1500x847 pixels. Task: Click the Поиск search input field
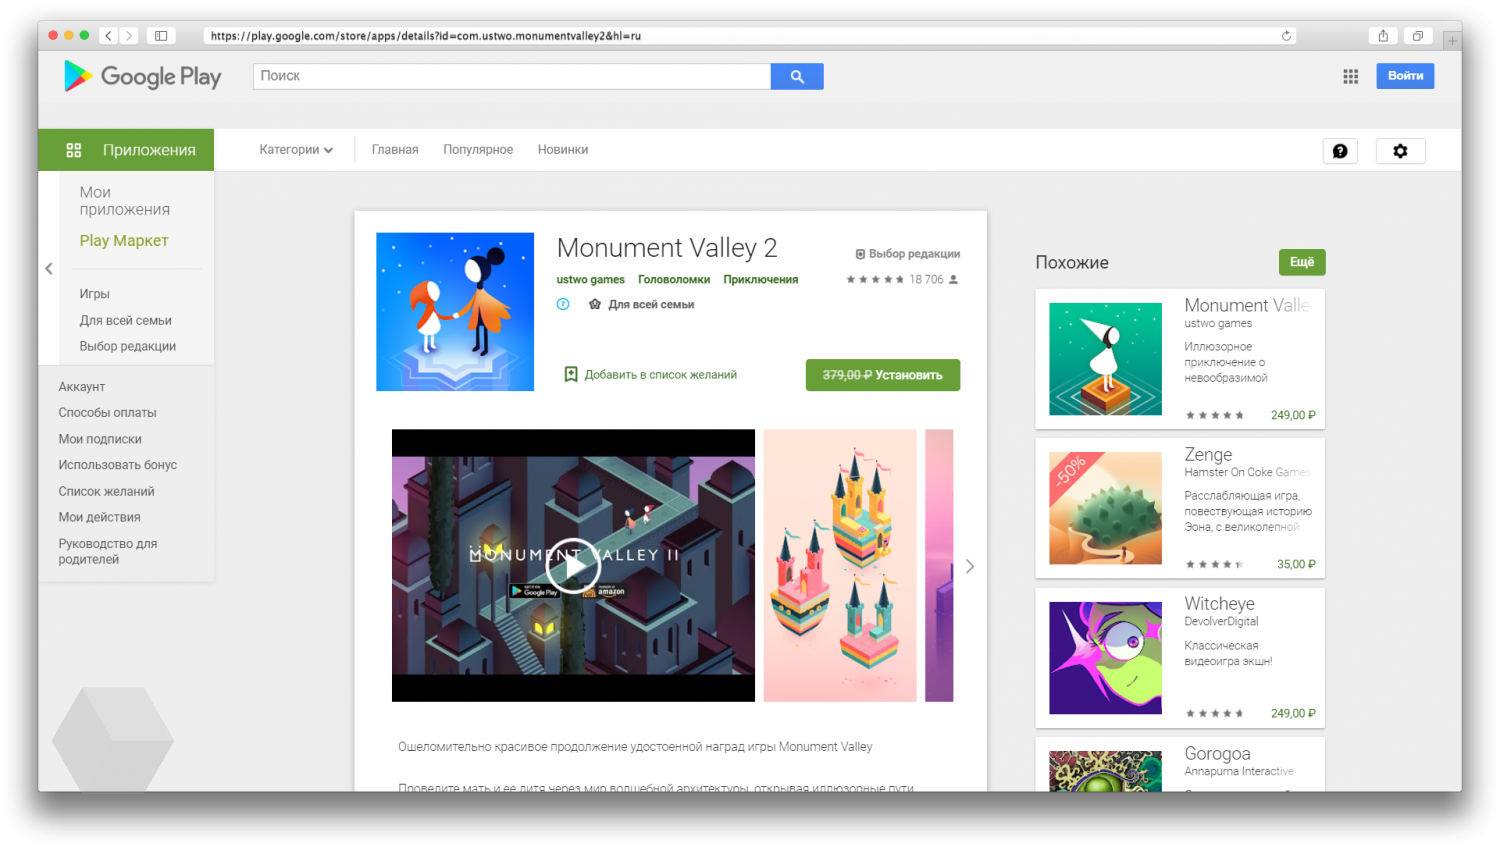point(512,76)
